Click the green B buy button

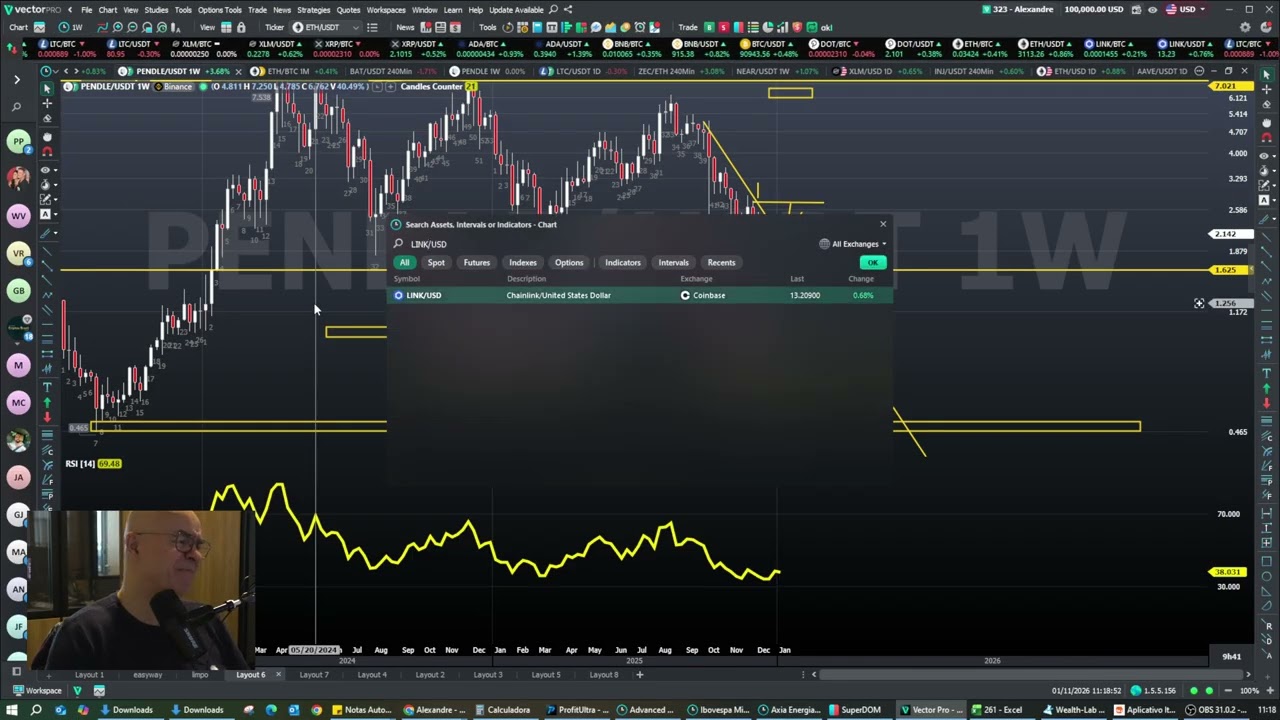pyautogui.click(x=710, y=27)
